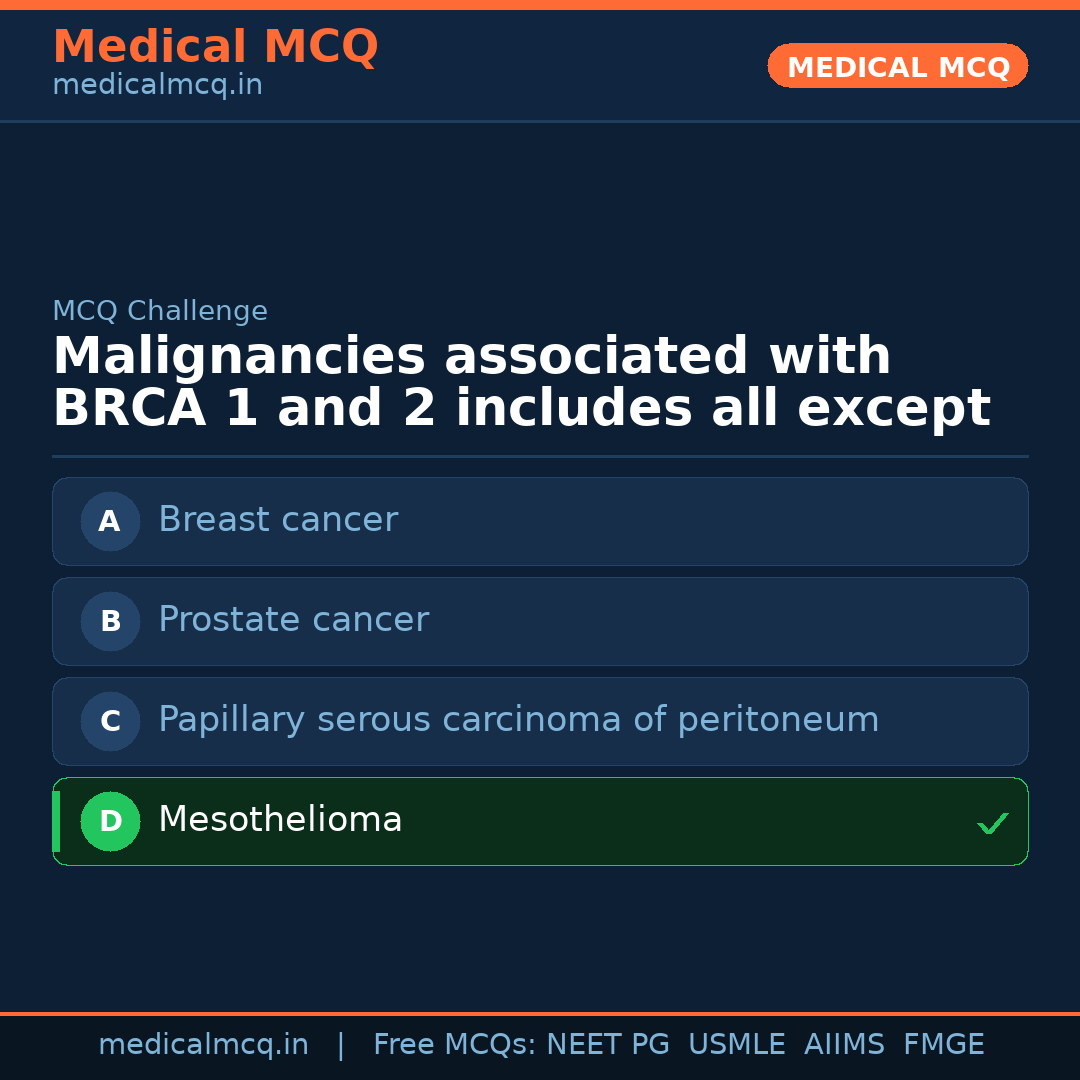Open the medicalmcq.in link in footer
This screenshot has height=1080, width=1080.
click(x=203, y=1045)
